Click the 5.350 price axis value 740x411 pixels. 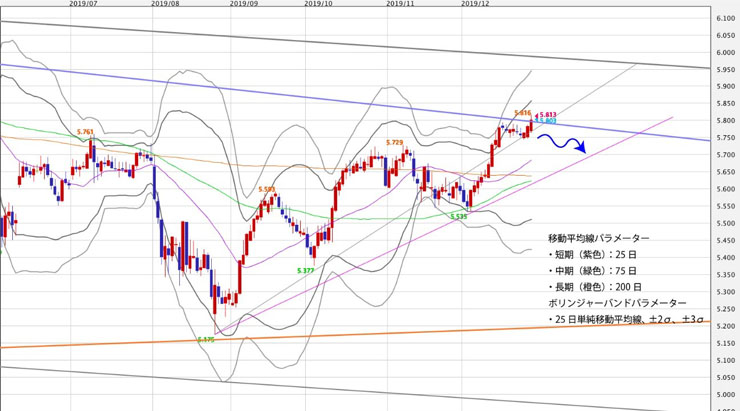725,275
